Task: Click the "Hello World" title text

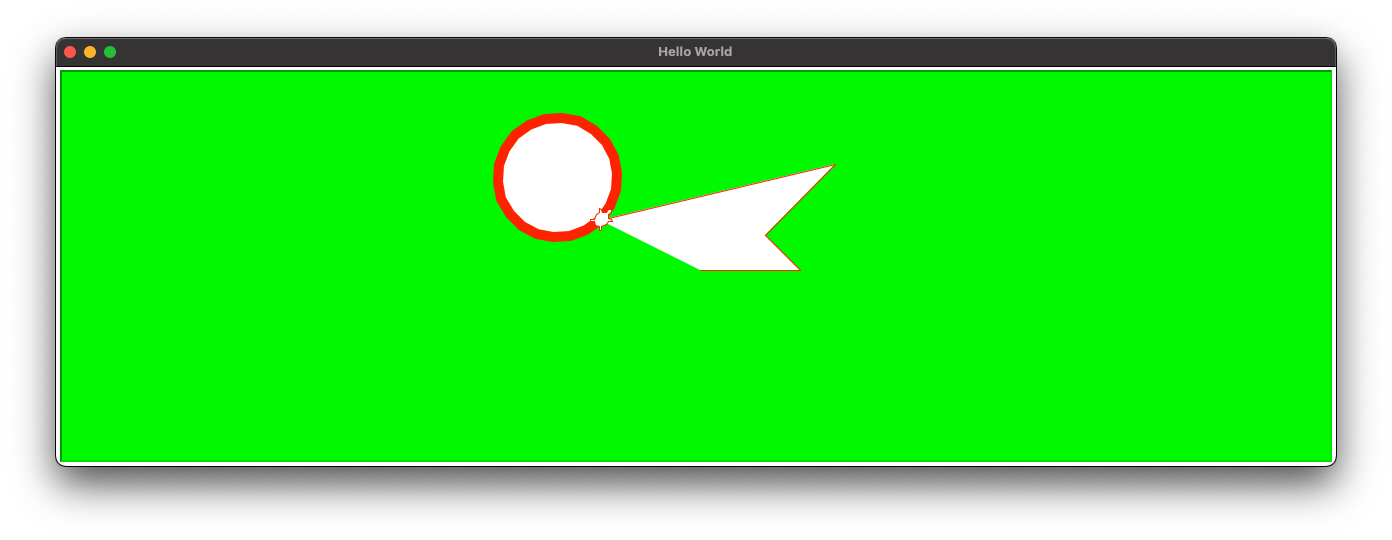Action: pyautogui.click(x=695, y=52)
